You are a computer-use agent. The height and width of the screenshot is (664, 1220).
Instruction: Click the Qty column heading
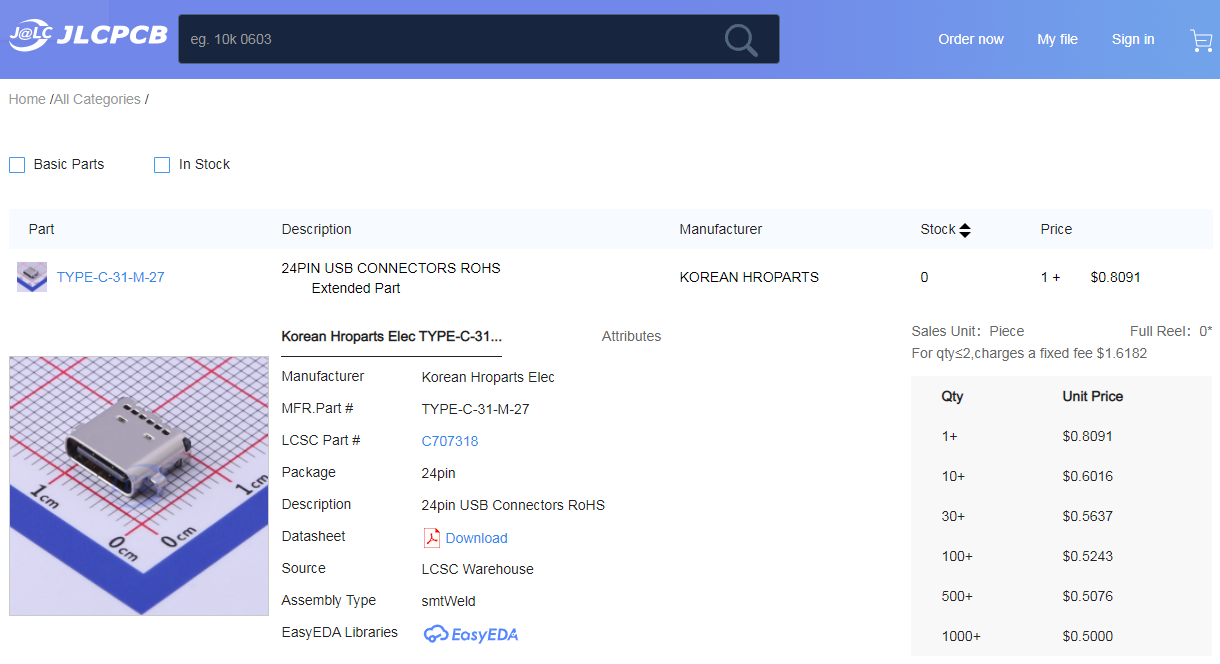point(953,396)
